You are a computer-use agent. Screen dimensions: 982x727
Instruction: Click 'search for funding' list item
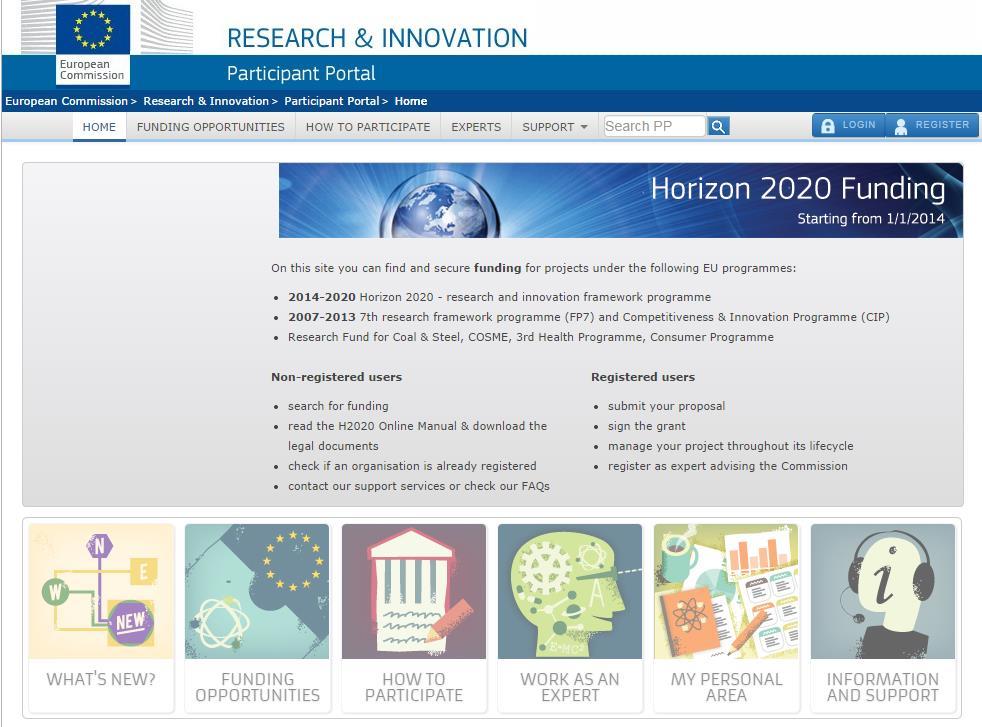coord(338,406)
